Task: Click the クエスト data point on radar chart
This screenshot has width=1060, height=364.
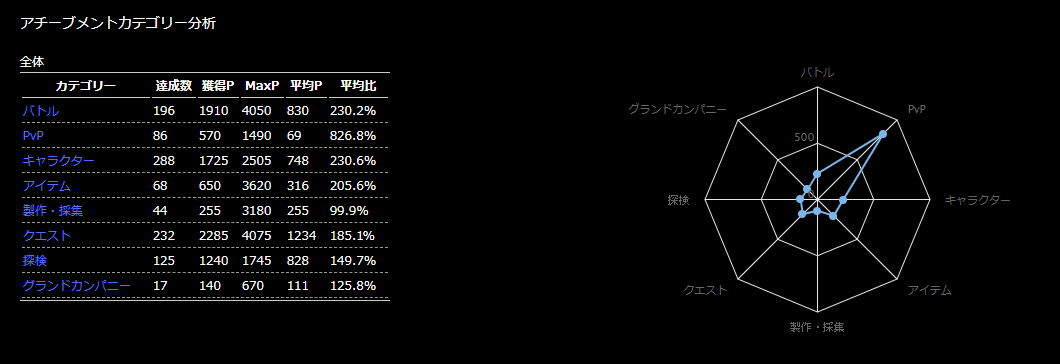Action: point(802,214)
